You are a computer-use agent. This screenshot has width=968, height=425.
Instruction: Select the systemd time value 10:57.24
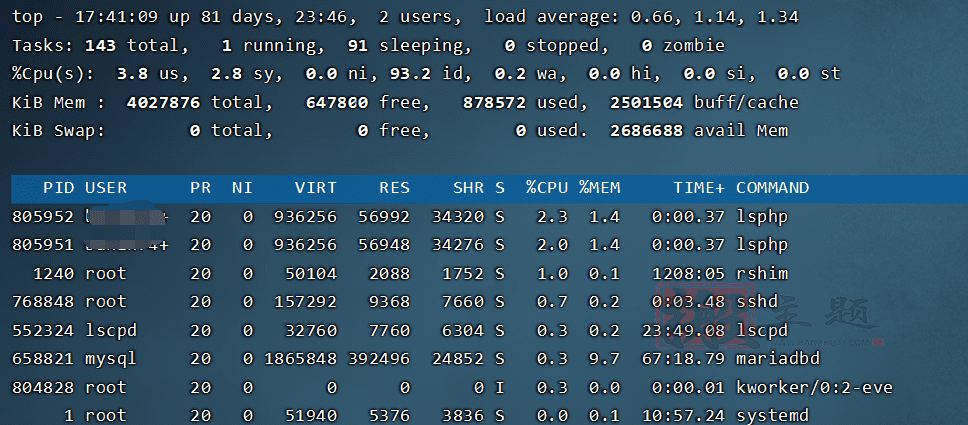coord(683,416)
